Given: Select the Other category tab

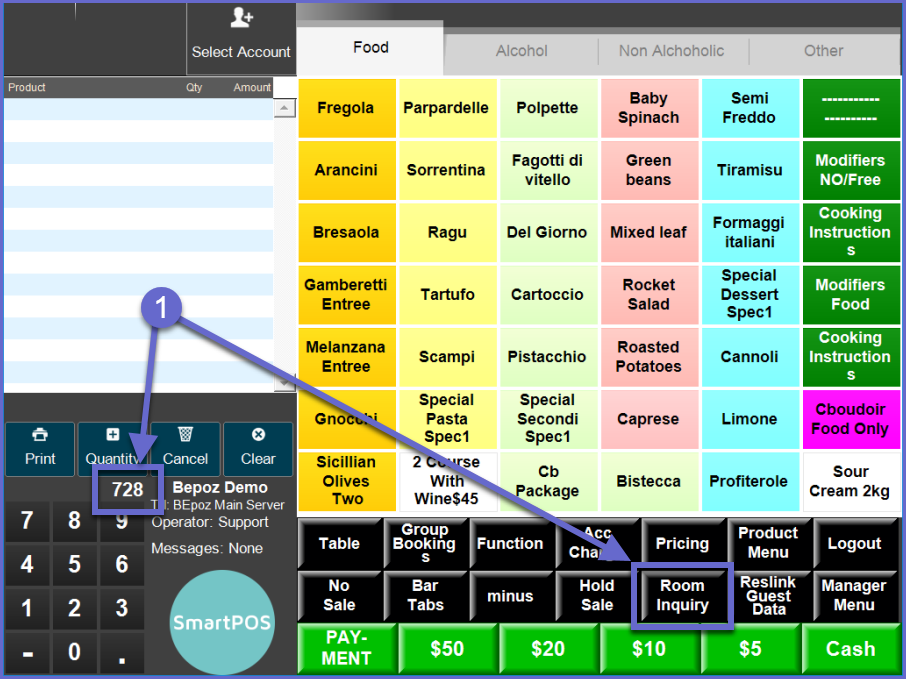Looking at the screenshot, I should tap(823, 51).
